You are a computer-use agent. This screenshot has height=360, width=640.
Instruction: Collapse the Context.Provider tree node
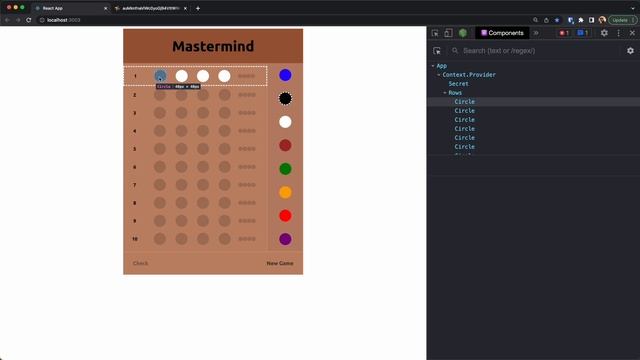point(439,75)
